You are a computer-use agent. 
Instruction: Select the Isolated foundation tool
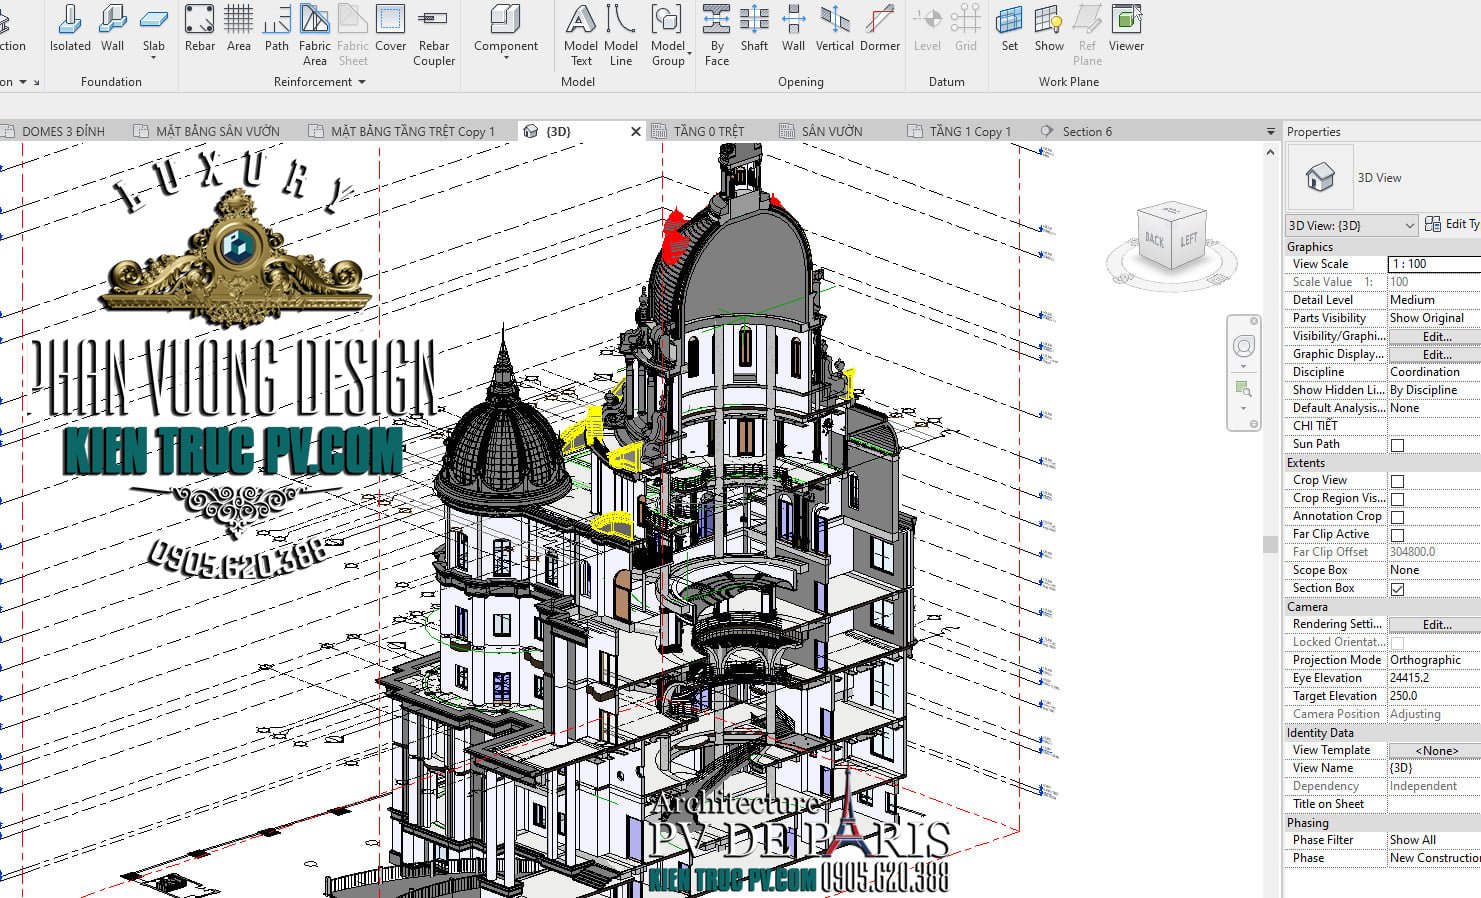point(70,29)
